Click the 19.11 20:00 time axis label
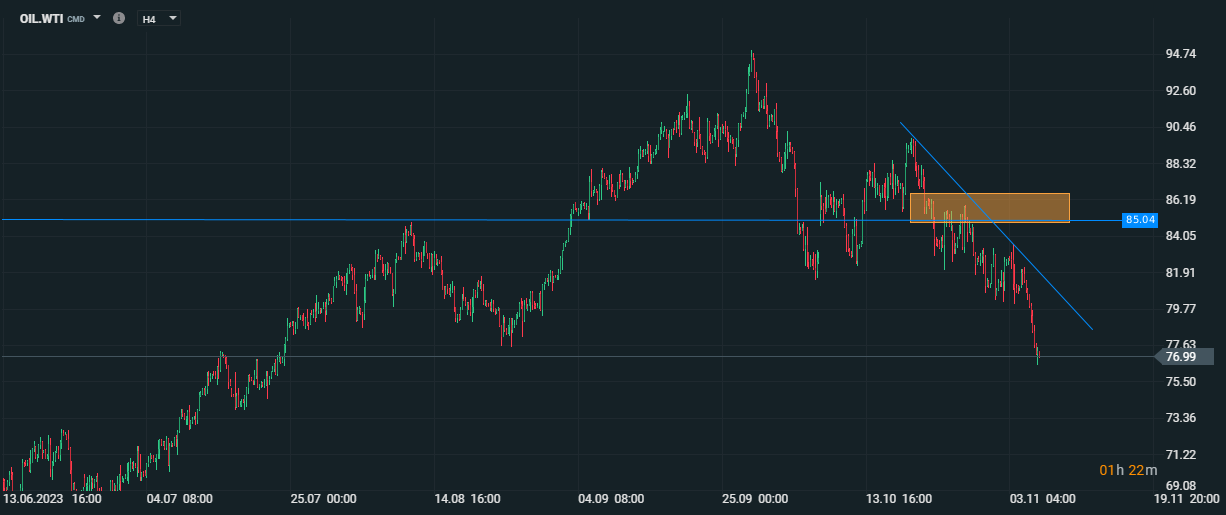This screenshot has width=1226, height=515. coord(1186,498)
